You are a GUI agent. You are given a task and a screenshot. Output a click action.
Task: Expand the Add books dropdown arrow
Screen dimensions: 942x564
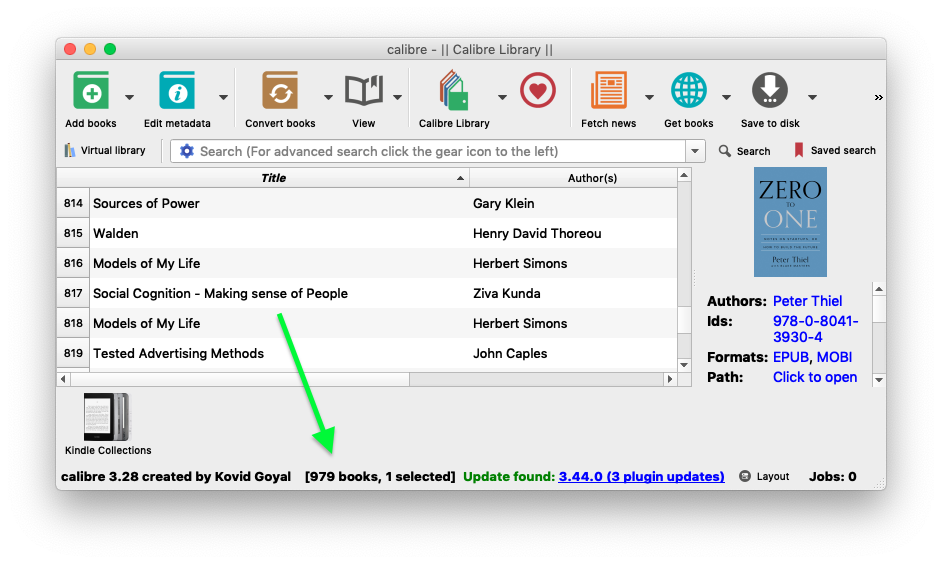[x=129, y=97]
